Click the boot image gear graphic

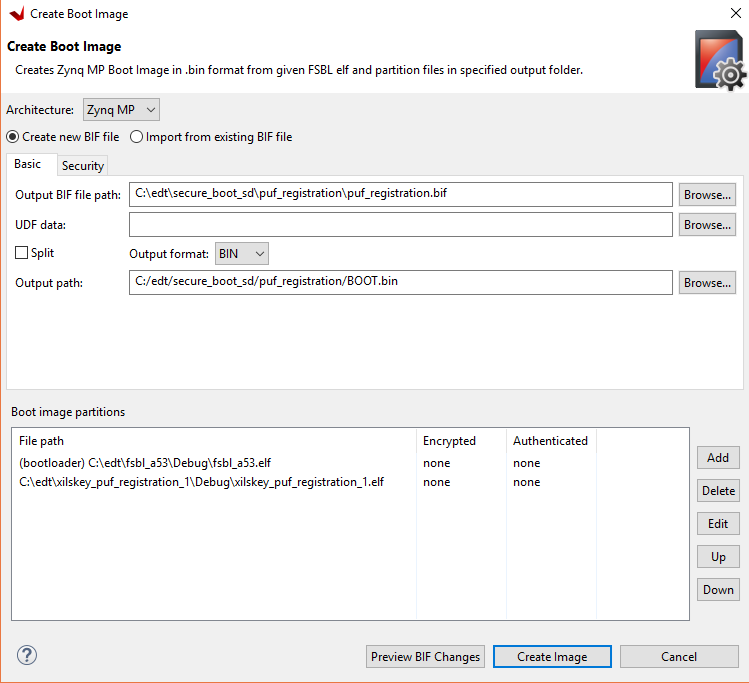[x=720, y=60]
